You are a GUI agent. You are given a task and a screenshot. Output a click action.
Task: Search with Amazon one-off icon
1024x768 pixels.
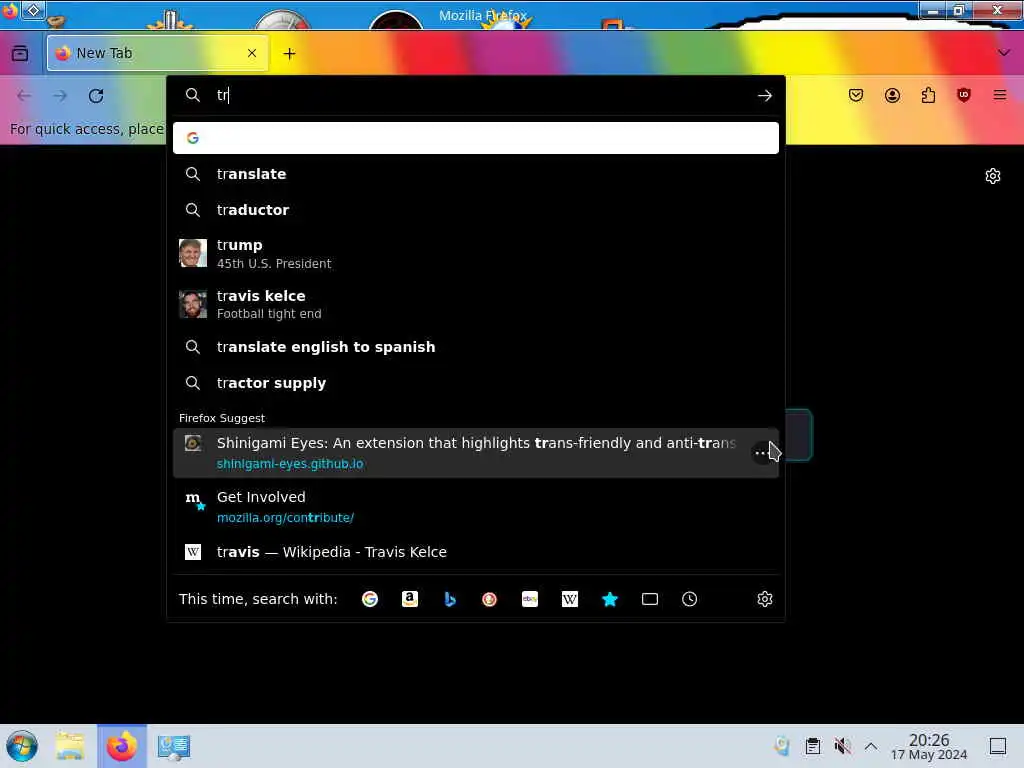pyautogui.click(x=409, y=599)
